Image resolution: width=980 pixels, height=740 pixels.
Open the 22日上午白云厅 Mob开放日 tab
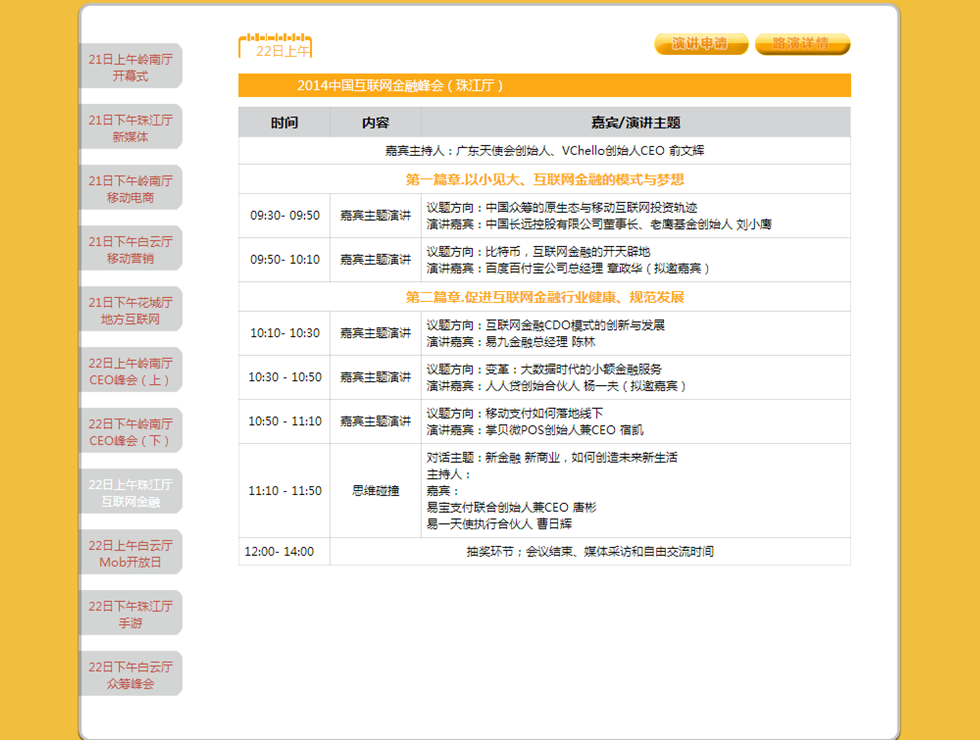(x=131, y=552)
